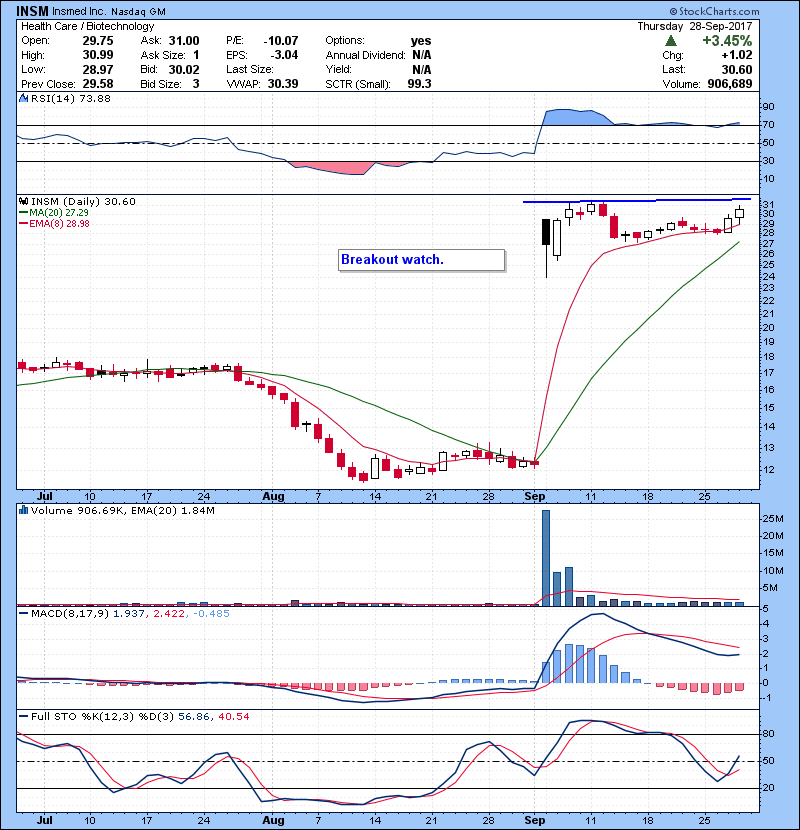Click the +3.45% percent change

tap(727, 41)
